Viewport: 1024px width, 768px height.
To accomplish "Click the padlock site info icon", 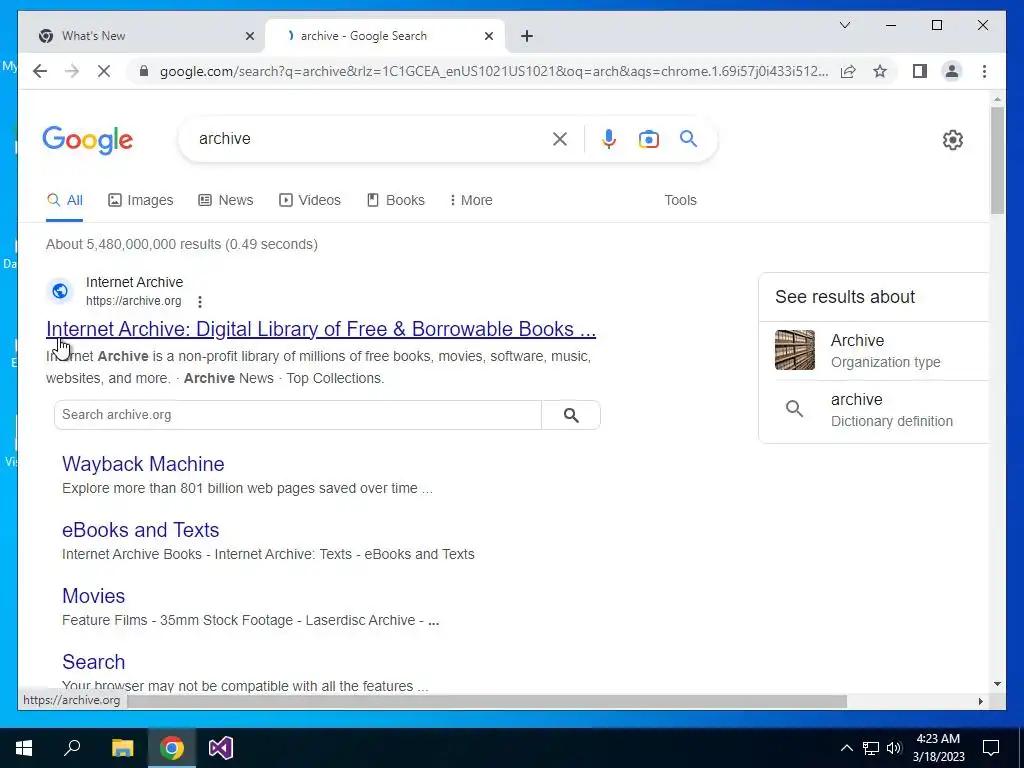I will point(144,71).
